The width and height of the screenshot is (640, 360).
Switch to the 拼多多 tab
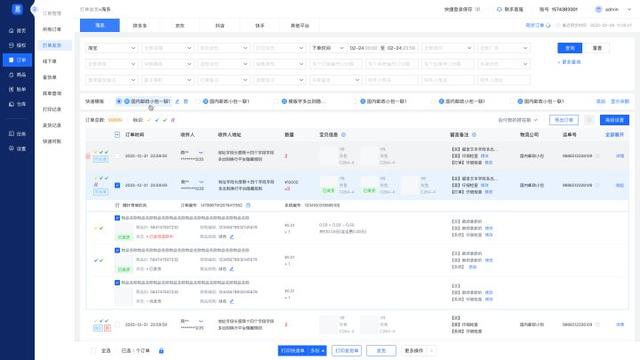pyautogui.click(x=140, y=25)
